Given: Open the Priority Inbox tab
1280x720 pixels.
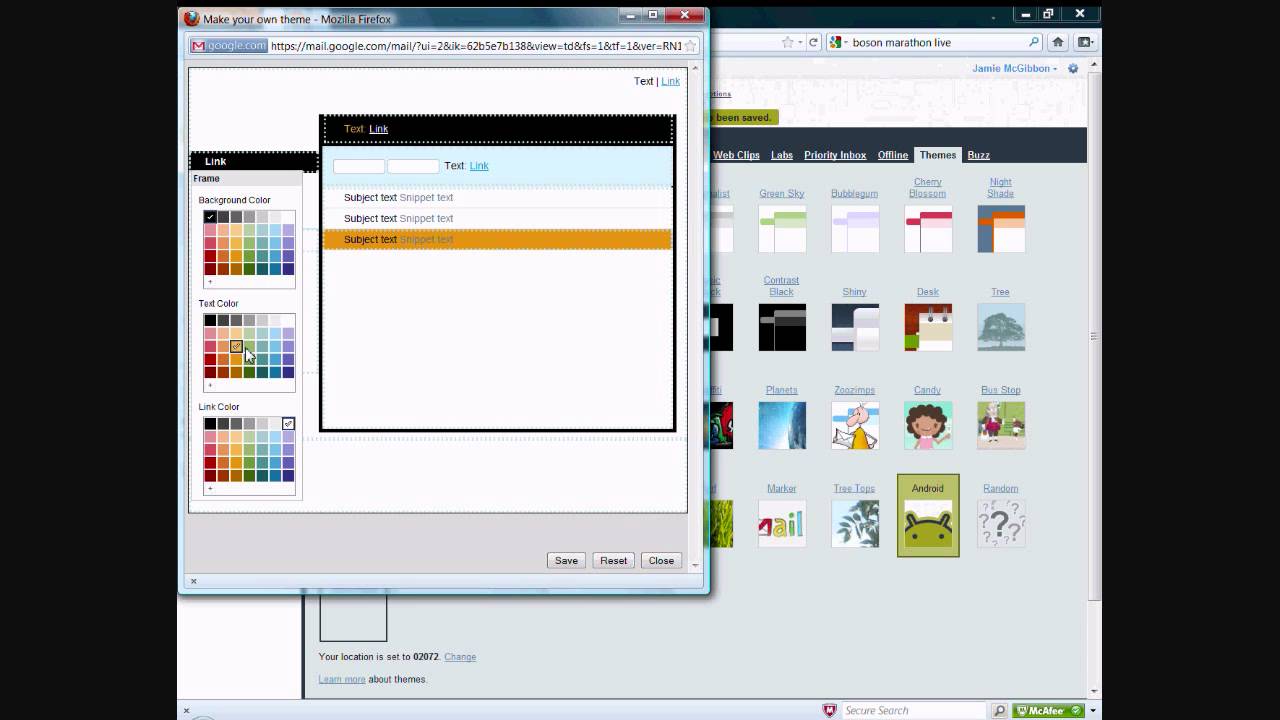Looking at the screenshot, I should point(835,155).
